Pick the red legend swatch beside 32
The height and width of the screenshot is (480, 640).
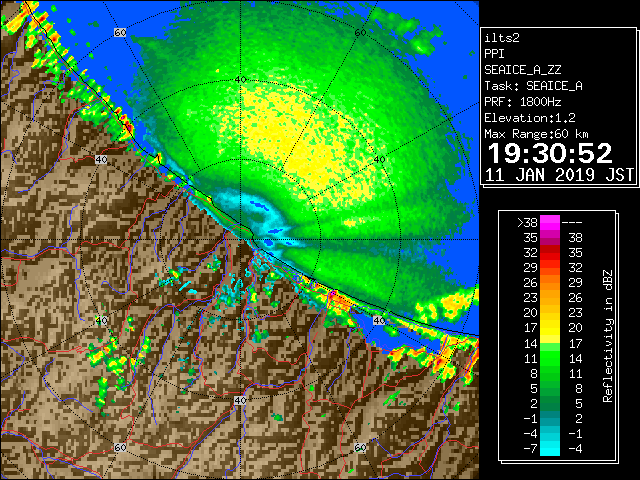pos(550,253)
